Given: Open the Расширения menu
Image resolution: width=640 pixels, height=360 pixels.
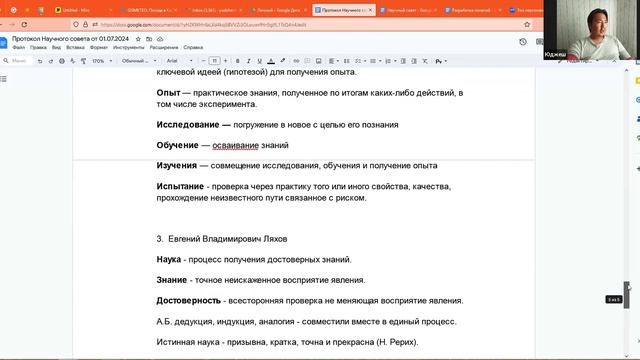Looking at the screenshot, I should click(164, 48).
